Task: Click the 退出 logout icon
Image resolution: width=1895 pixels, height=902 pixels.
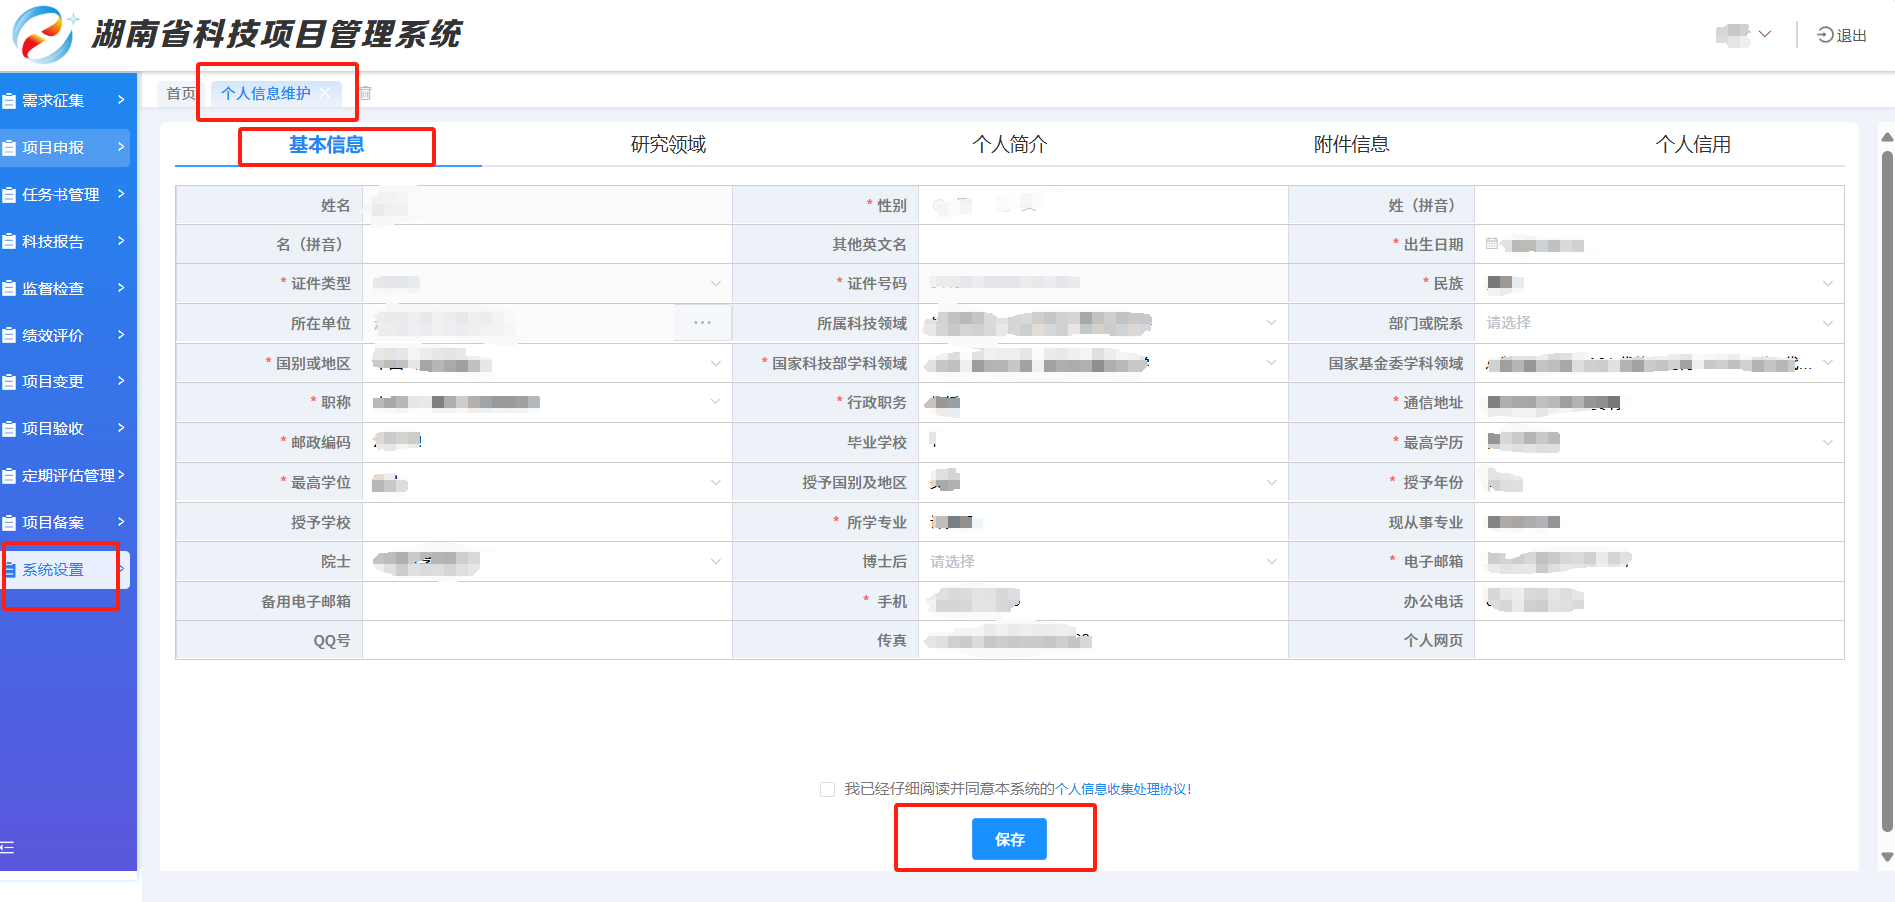Action: coord(1825,35)
